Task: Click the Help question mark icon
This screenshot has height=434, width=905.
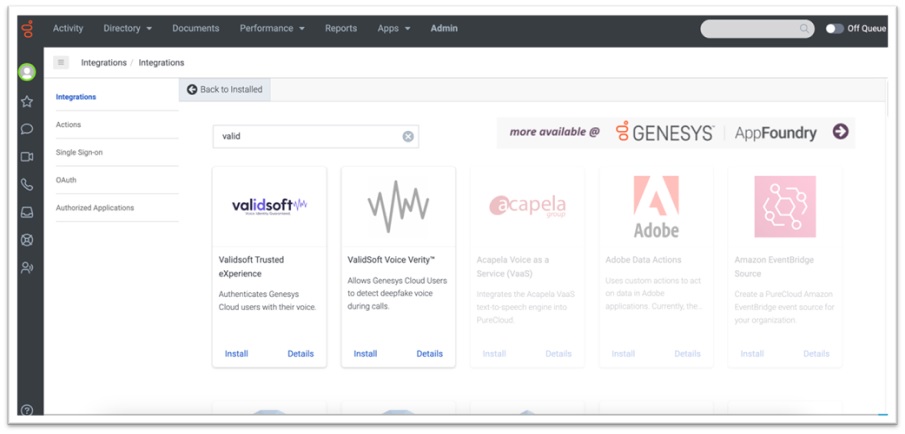Action: point(27,410)
